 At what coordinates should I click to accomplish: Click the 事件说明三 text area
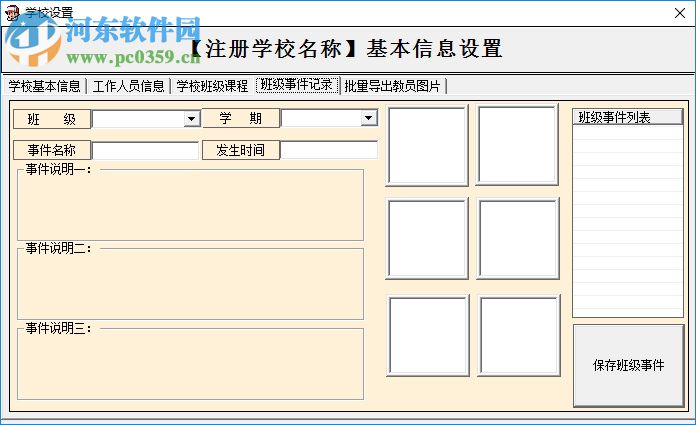coord(190,364)
